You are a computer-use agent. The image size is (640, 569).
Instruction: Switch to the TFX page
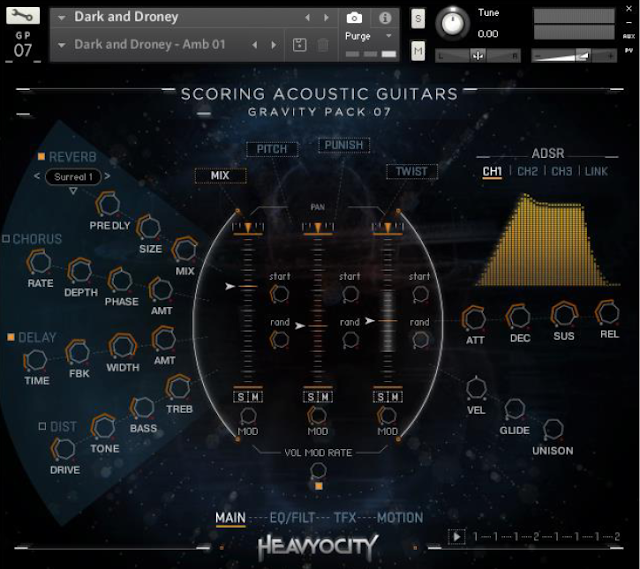tap(345, 518)
